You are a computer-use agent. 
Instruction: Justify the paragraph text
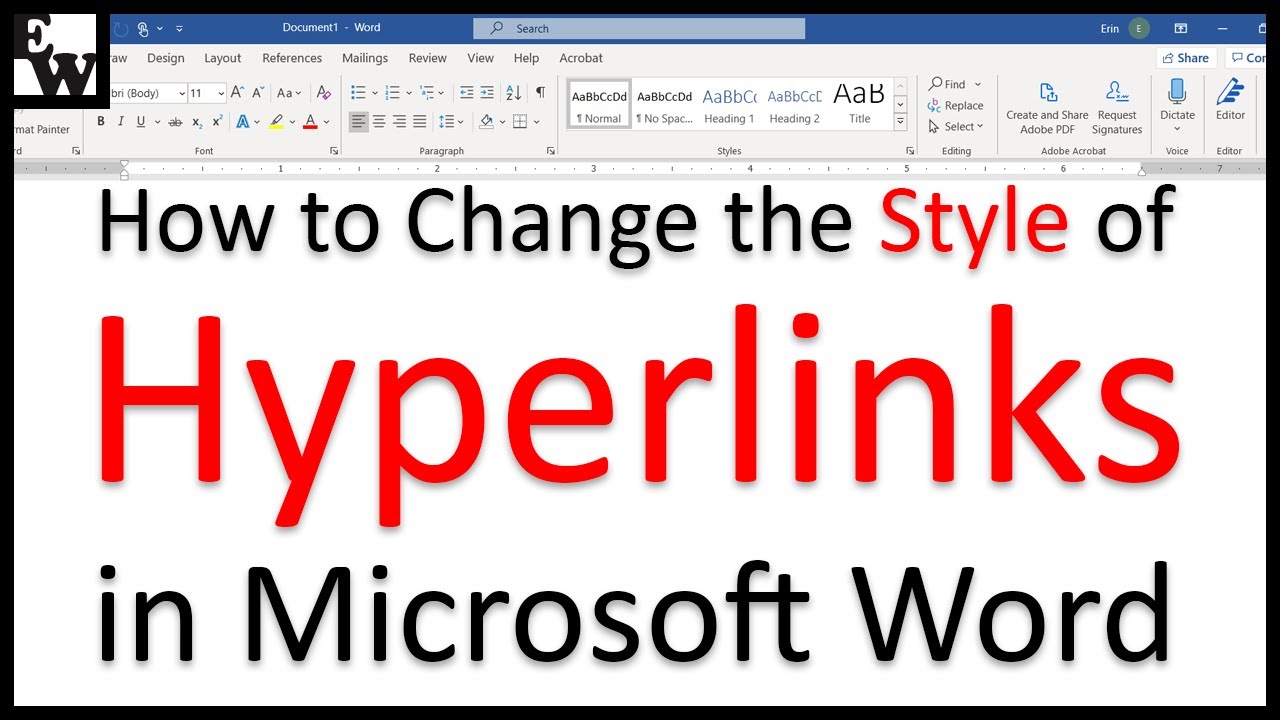tap(419, 122)
